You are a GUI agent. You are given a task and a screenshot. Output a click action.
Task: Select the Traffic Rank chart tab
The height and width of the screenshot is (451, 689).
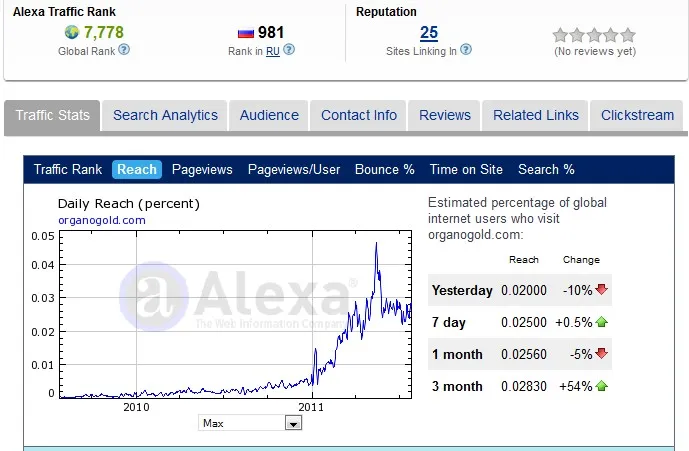[x=68, y=170]
